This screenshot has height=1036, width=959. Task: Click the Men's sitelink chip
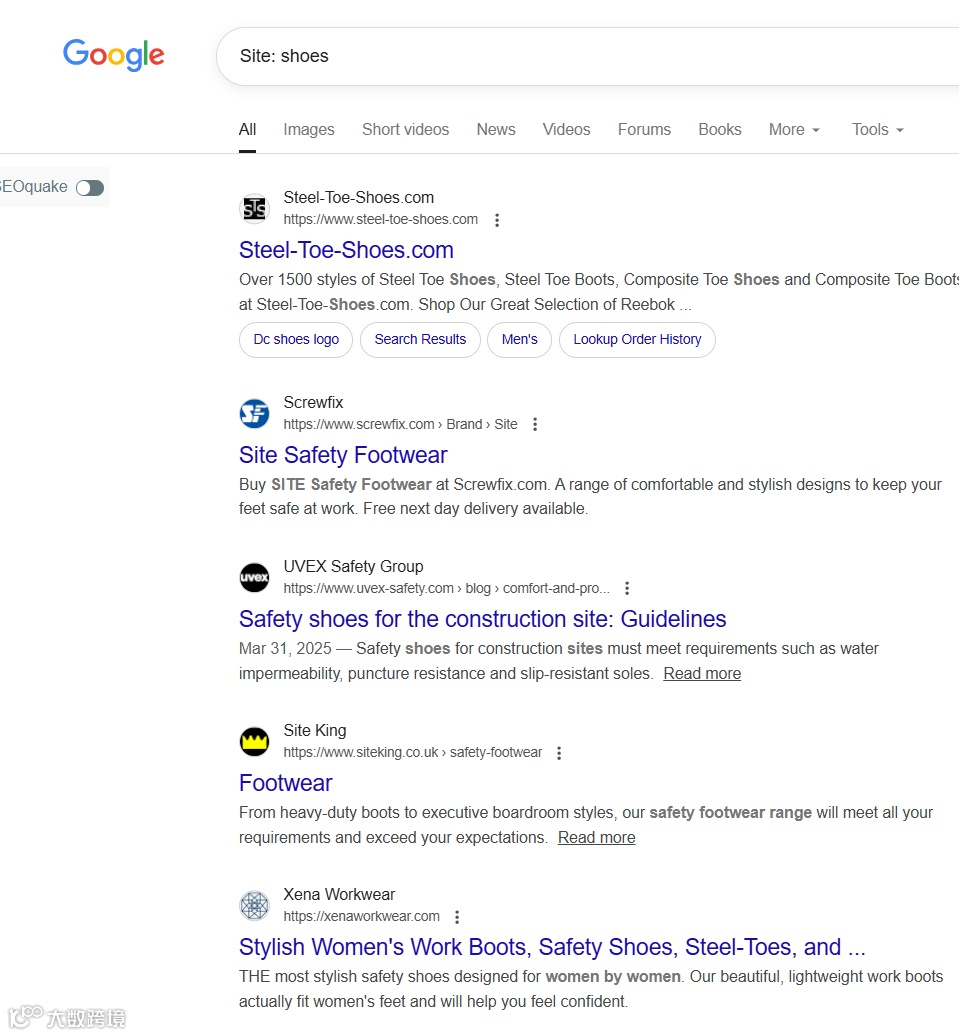pos(519,340)
